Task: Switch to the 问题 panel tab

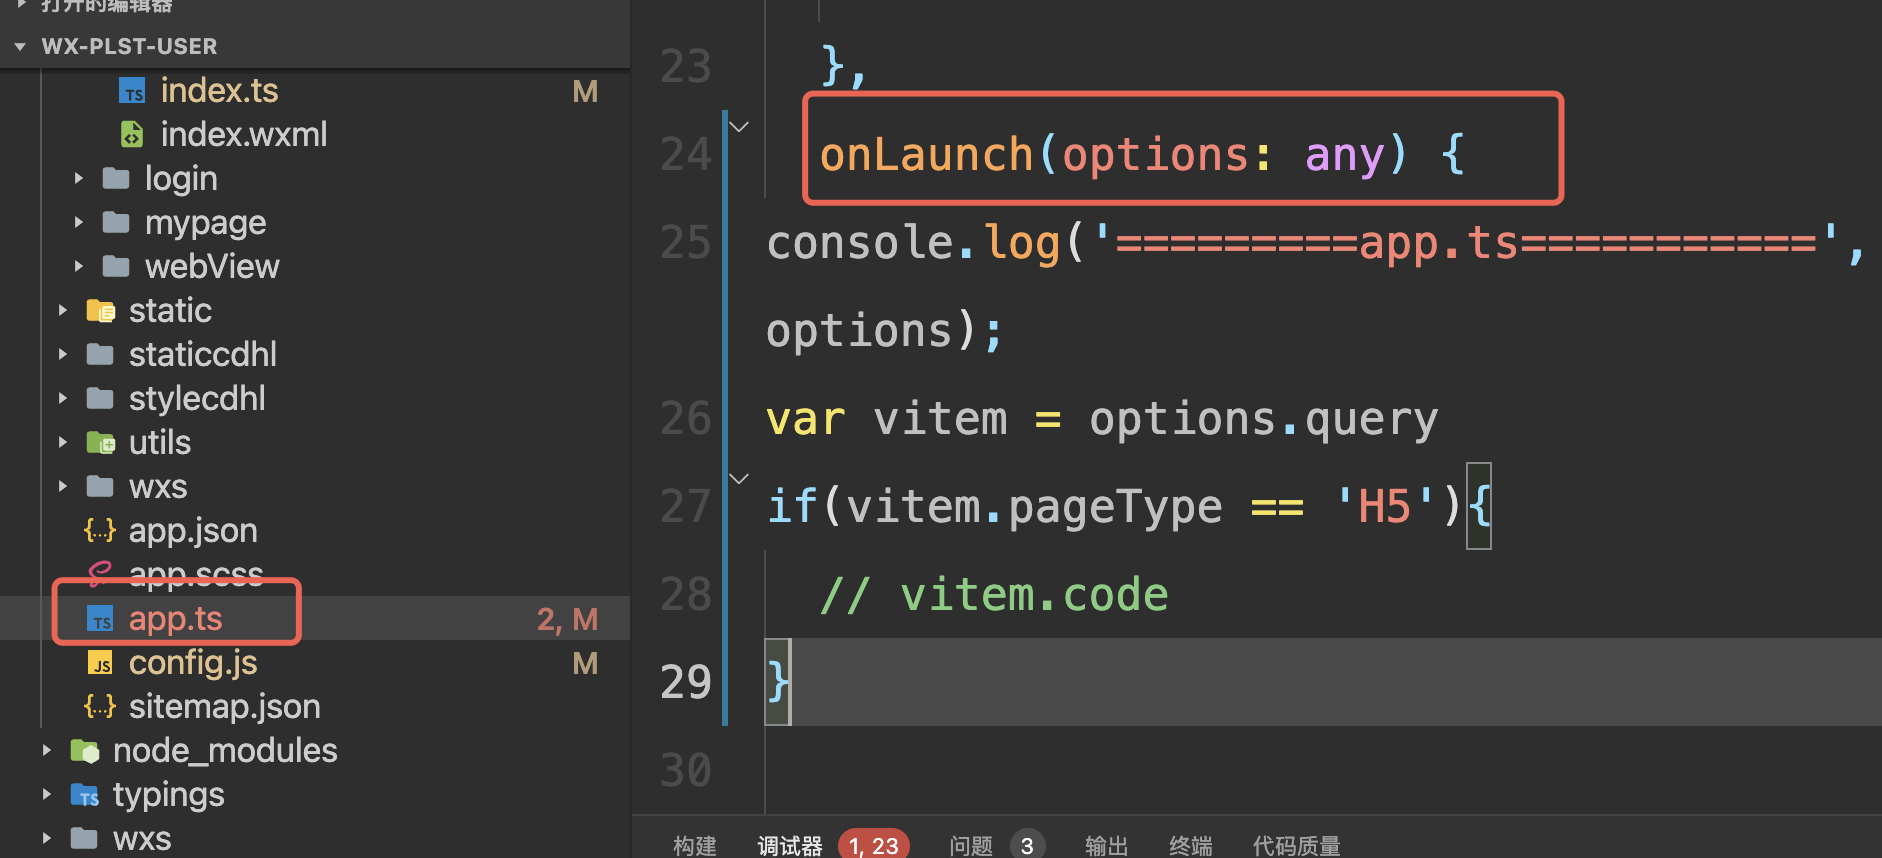Action: (971, 846)
